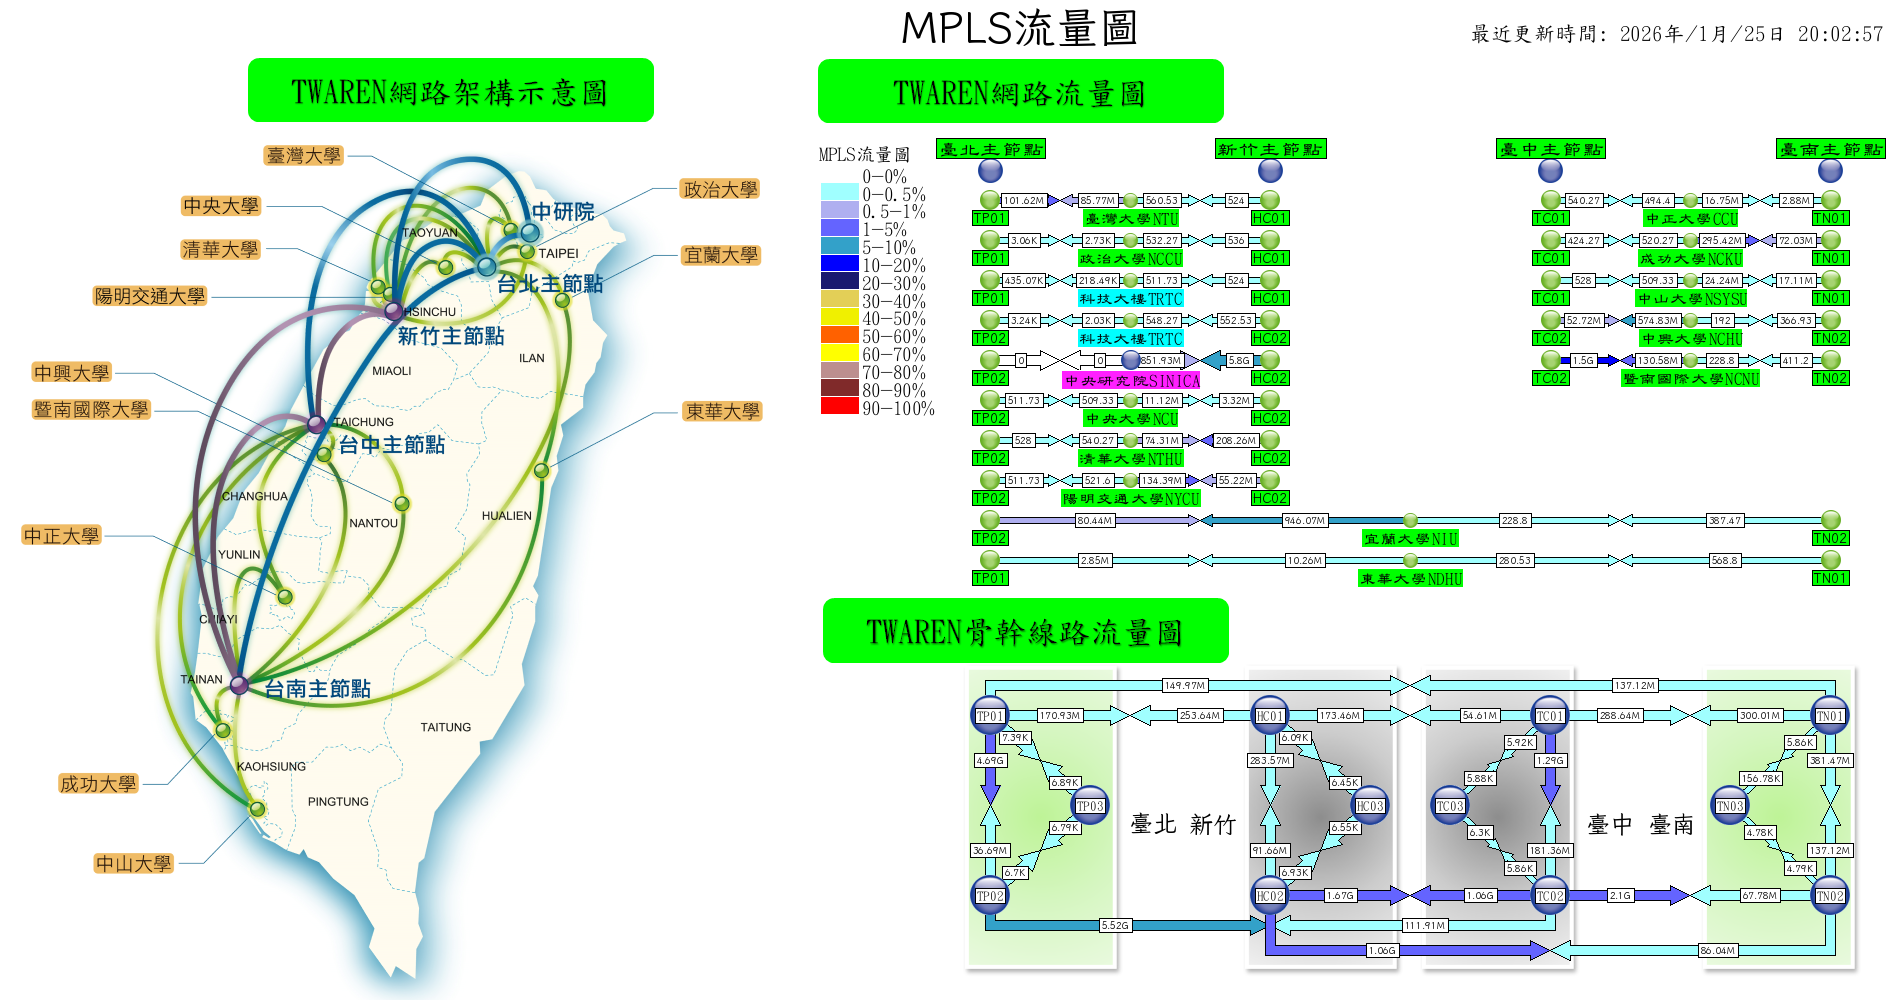The image size is (1900, 1000).
Task: Click the blue sphere under 臺南主節點 header
Action: point(1830,170)
